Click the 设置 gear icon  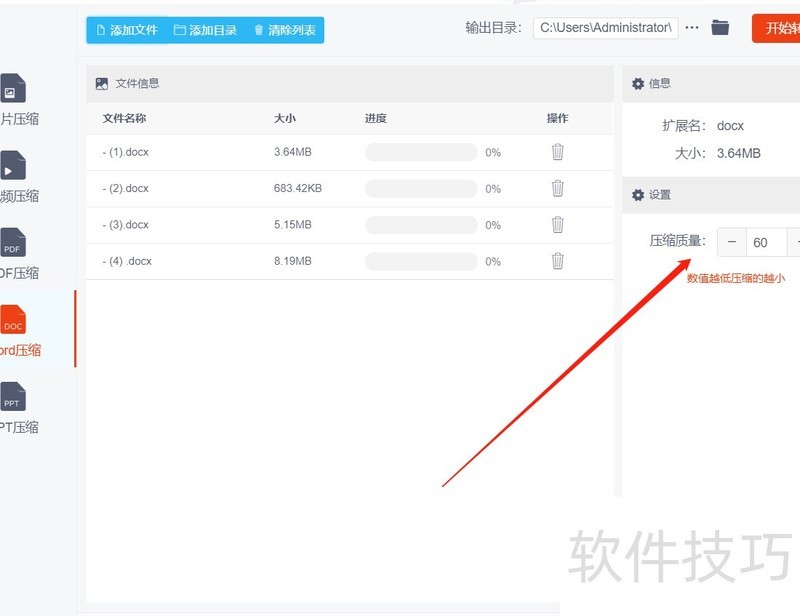(638, 195)
